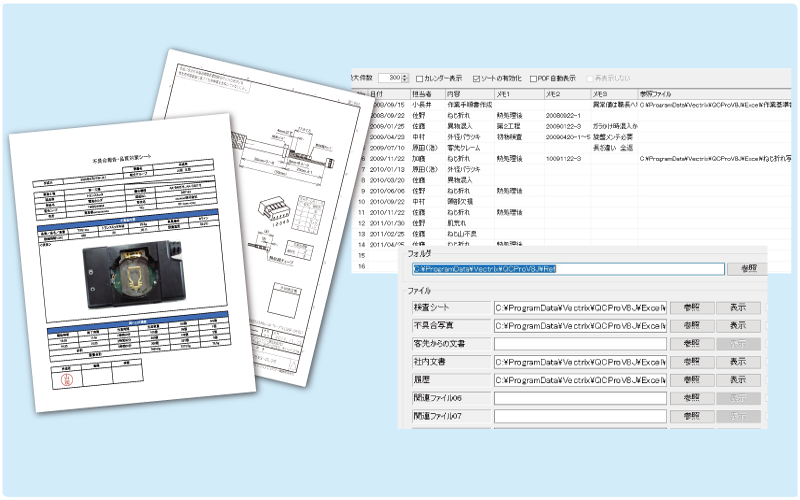Screen dimensions: 800x500
Task: Click 参照 in the 履歴 row
Action: point(691,380)
